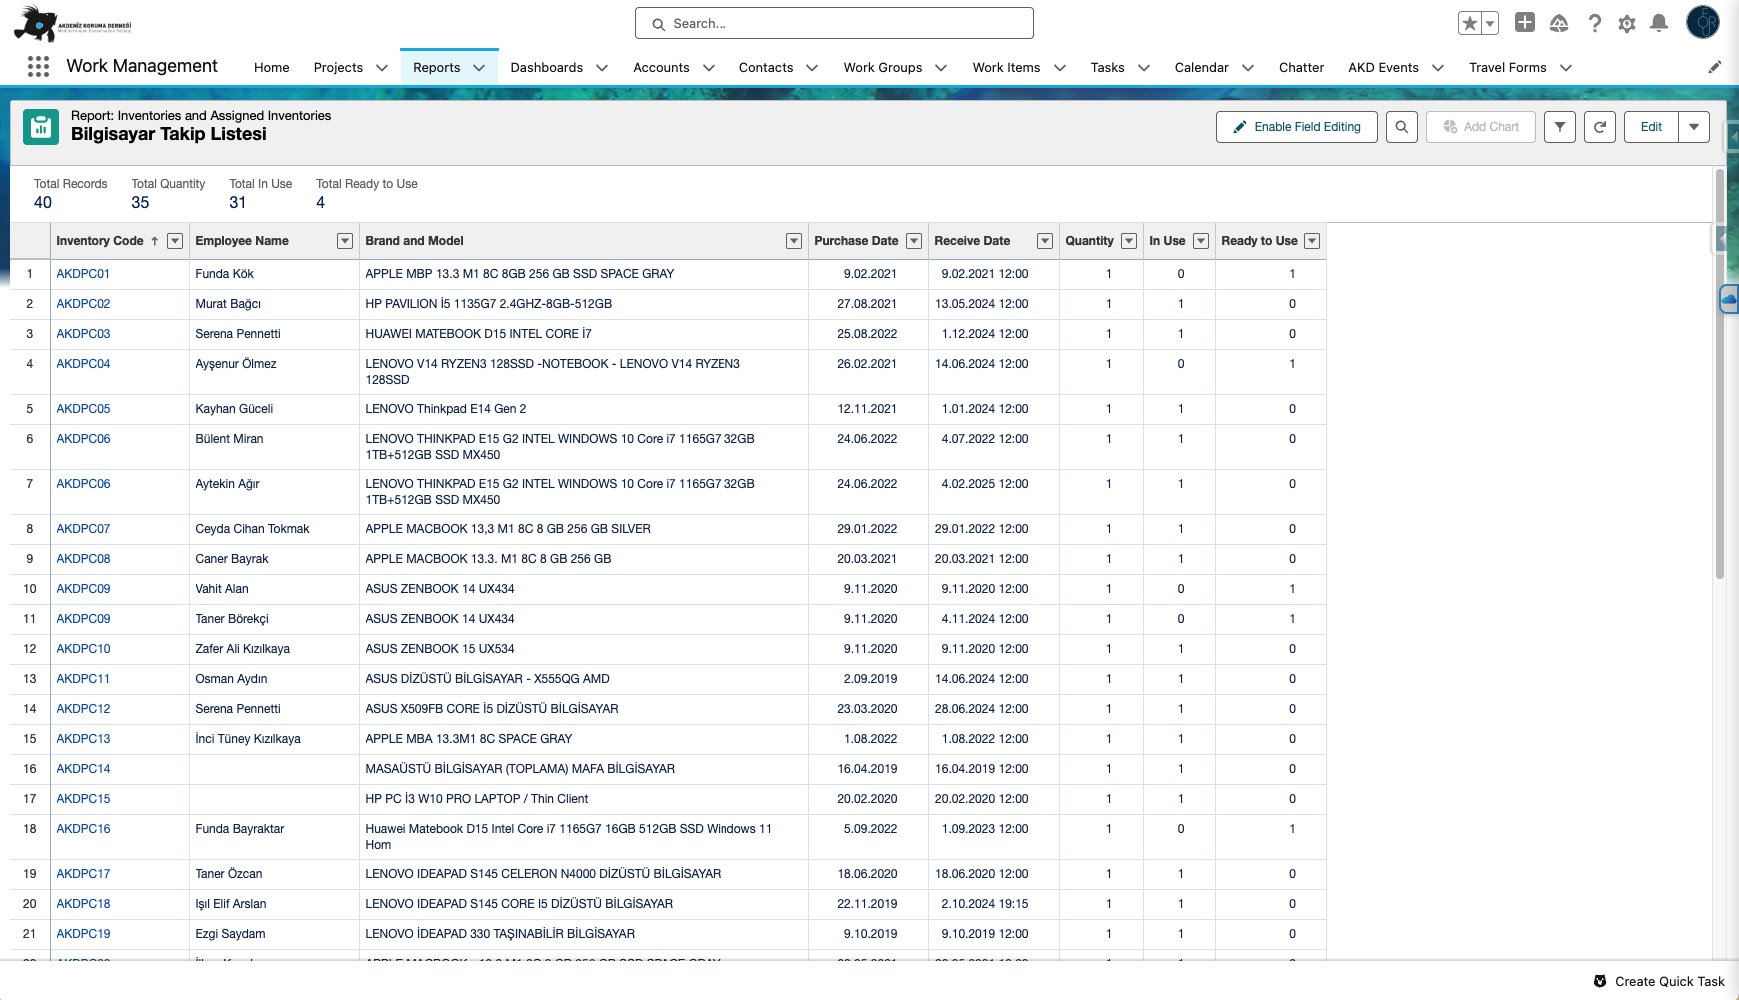Click the Favorites star icon

click(x=1469, y=23)
